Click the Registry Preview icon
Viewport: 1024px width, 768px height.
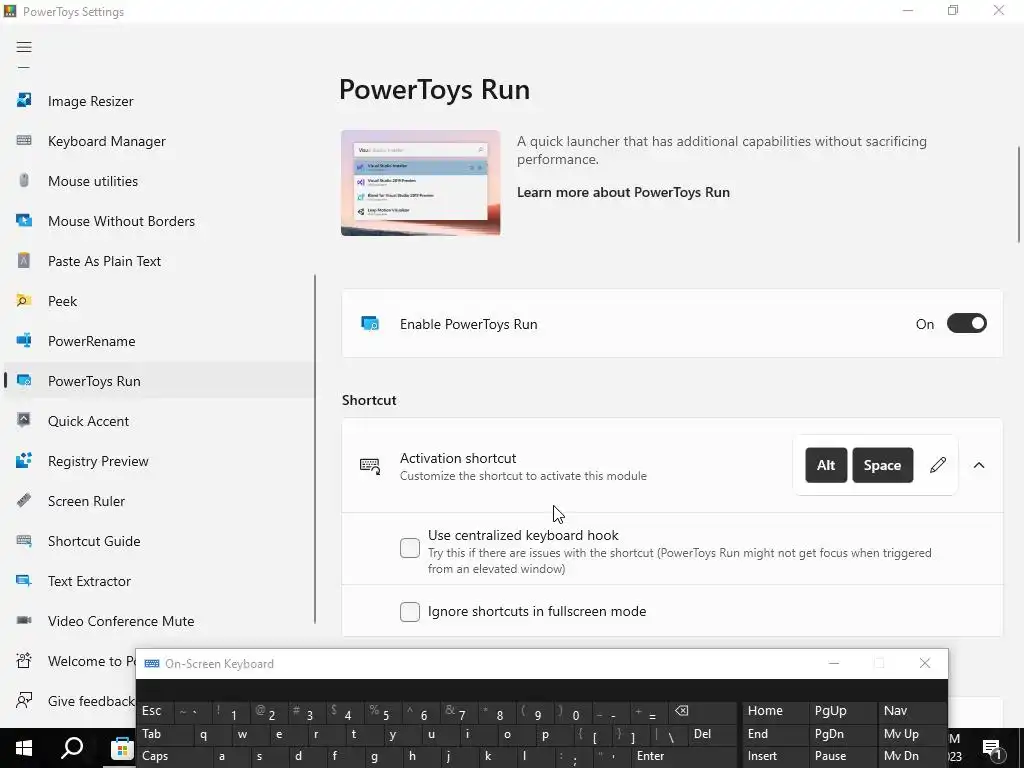coord(24,460)
